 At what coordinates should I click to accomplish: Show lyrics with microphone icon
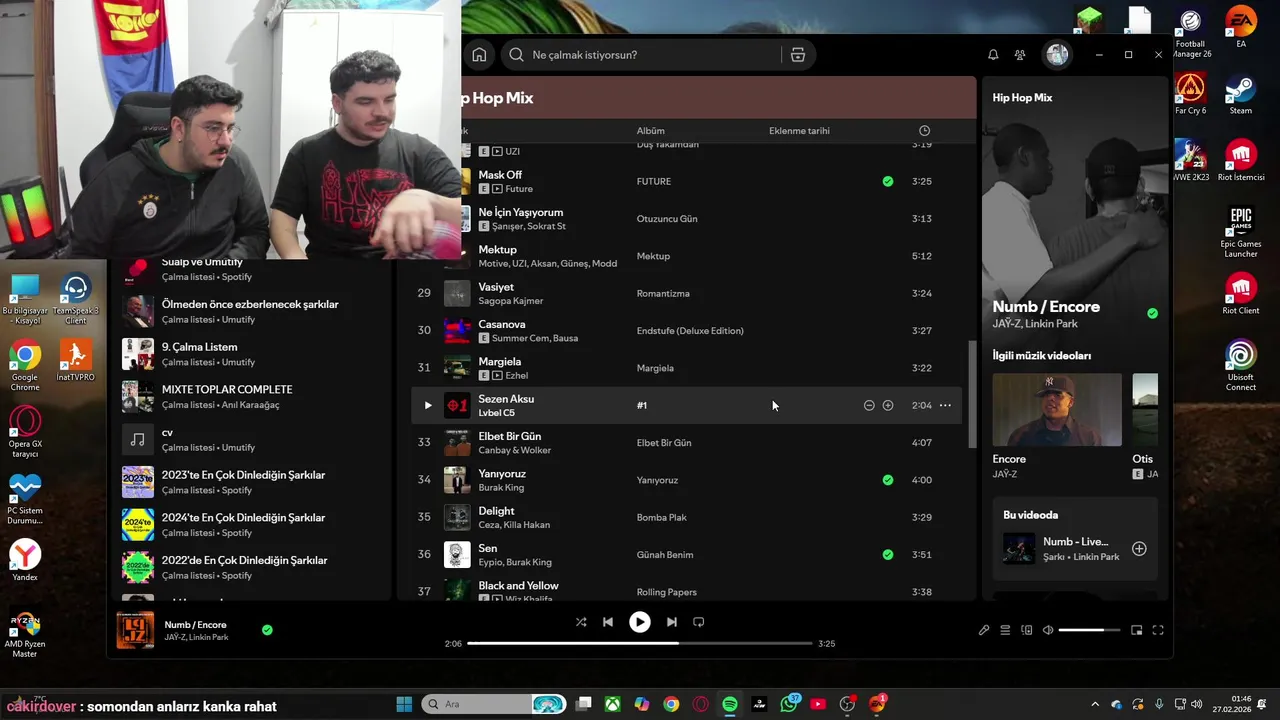point(984,630)
